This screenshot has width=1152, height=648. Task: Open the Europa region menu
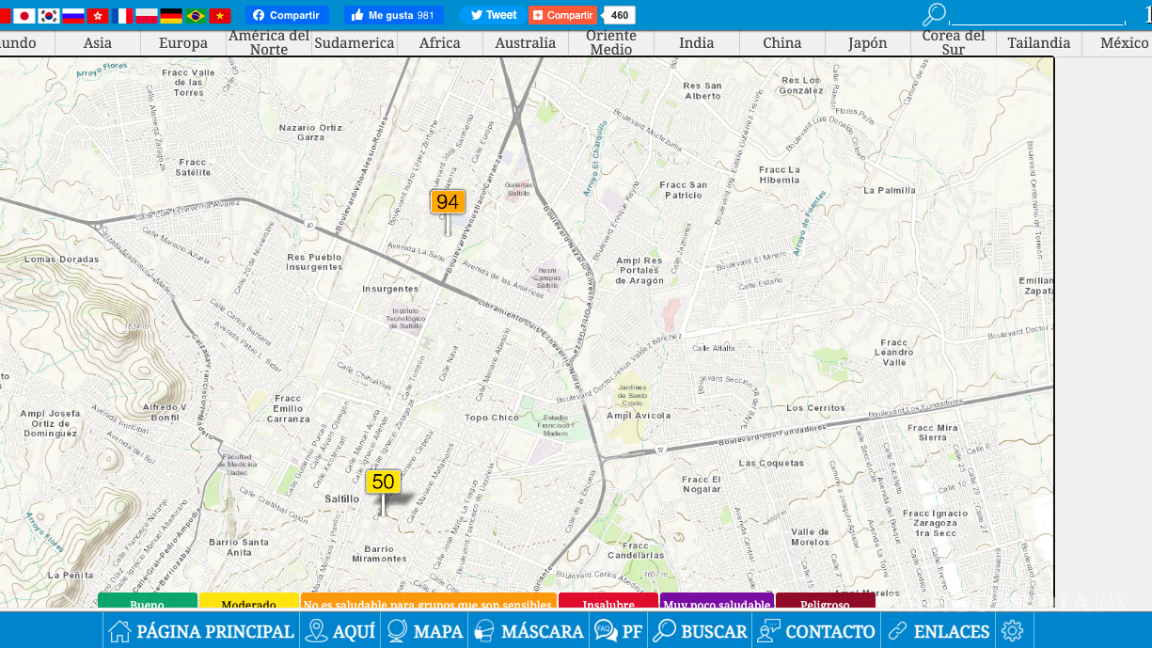coord(183,43)
